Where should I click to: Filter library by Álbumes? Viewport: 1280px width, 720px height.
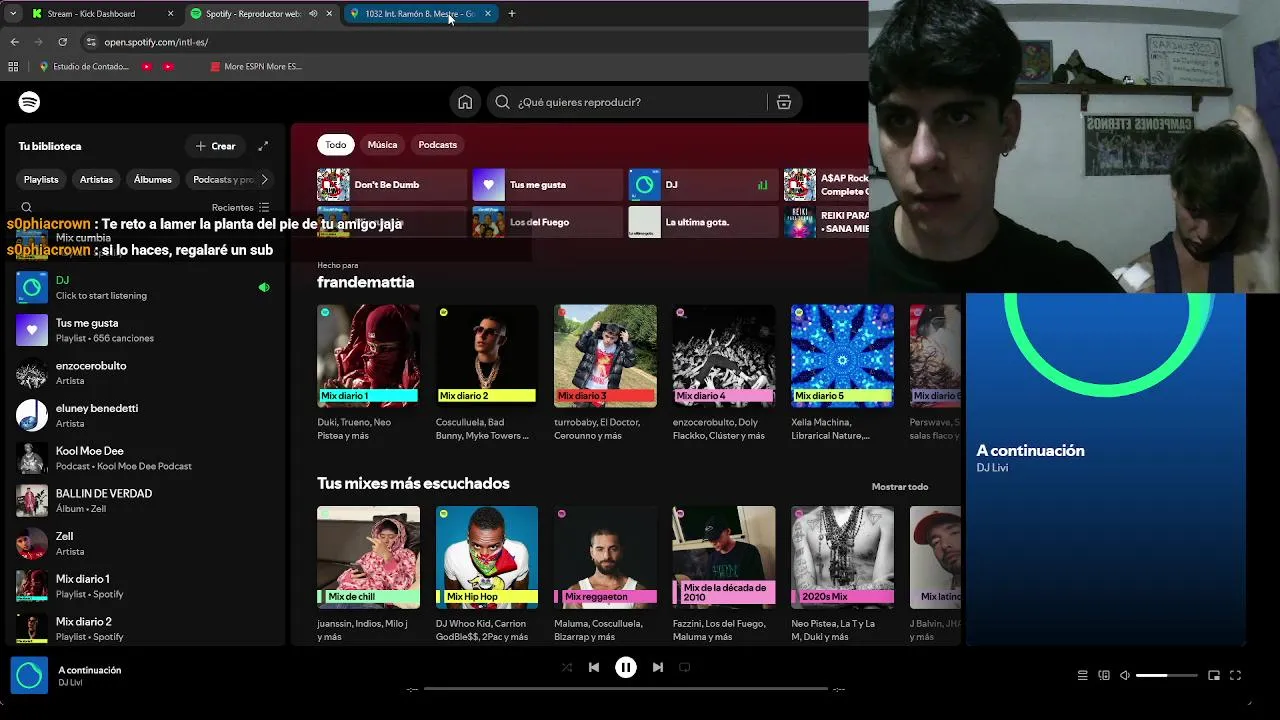[x=153, y=180]
